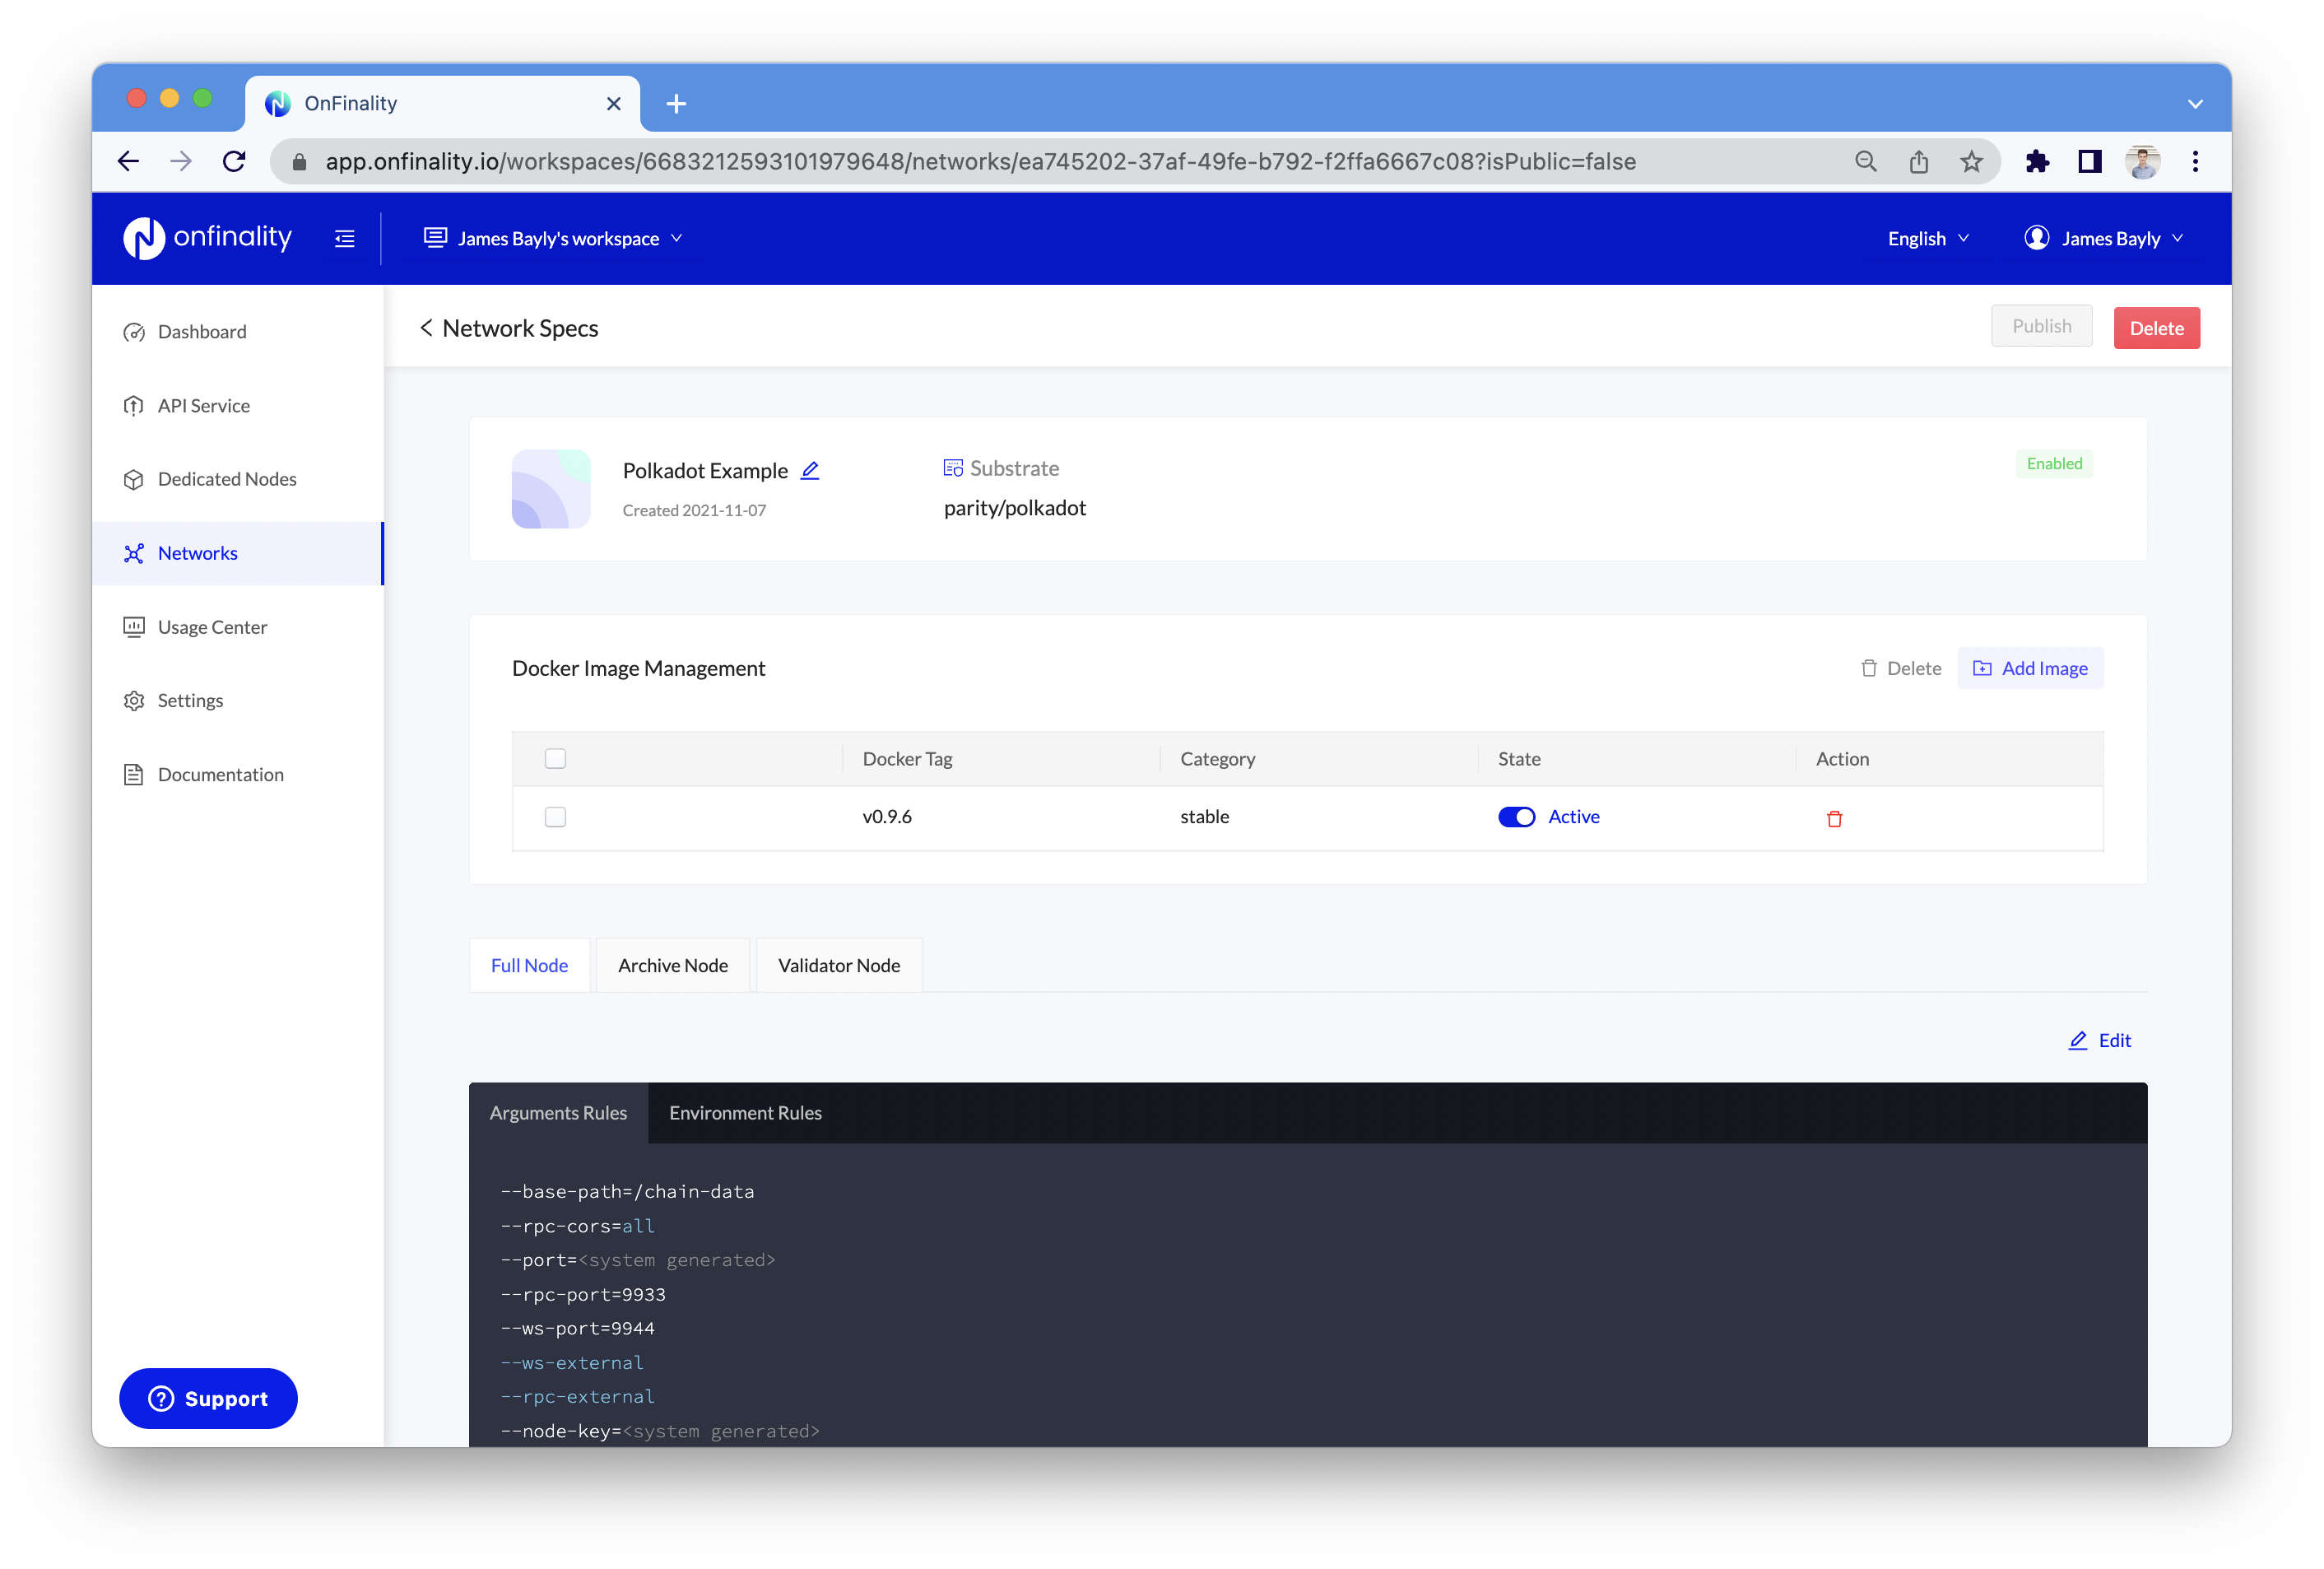
Task: Click the onfinality logo
Action: coord(208,238)
